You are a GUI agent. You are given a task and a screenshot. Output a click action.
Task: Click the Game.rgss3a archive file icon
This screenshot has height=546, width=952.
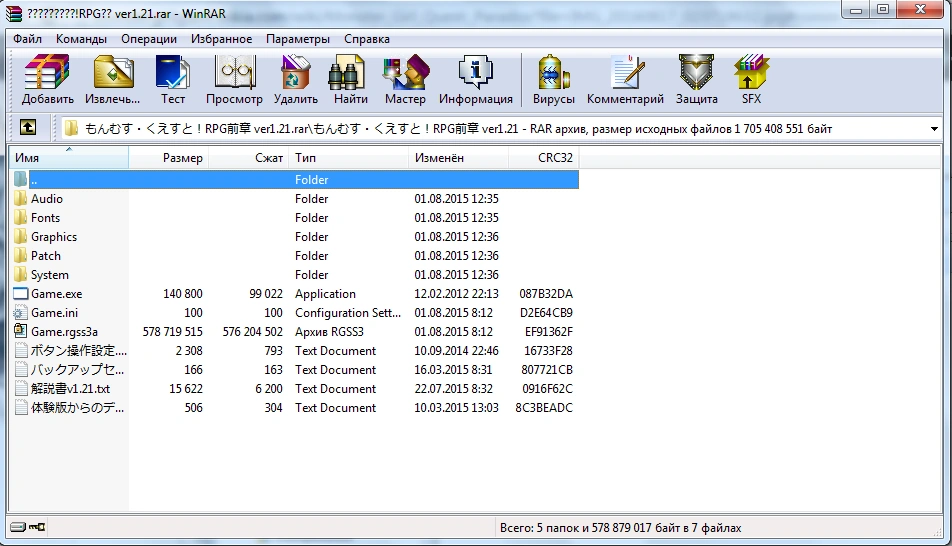click(21, 331)
